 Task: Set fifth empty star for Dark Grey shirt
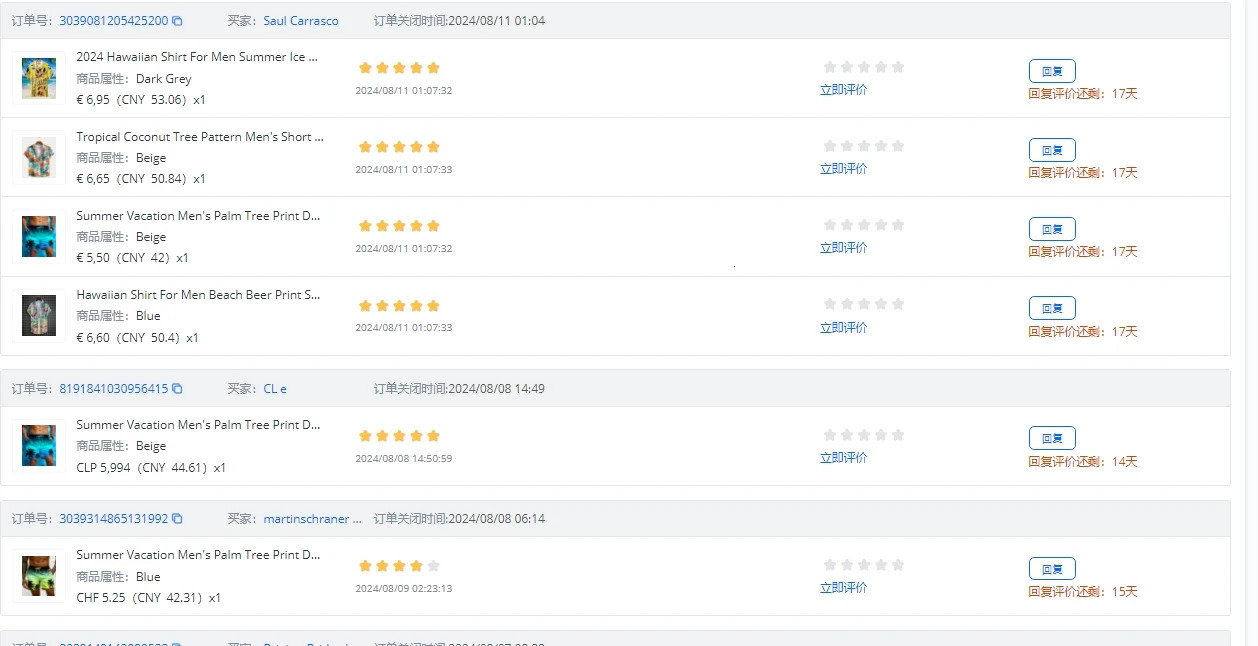(x=897, y=67)
